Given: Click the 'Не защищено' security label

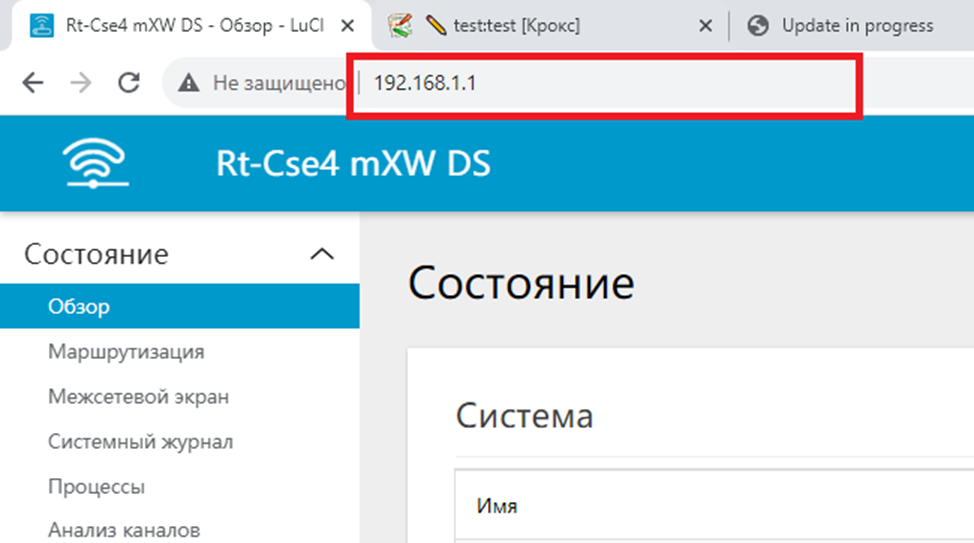Looking at the screenshot, I should tap(279, 83).
